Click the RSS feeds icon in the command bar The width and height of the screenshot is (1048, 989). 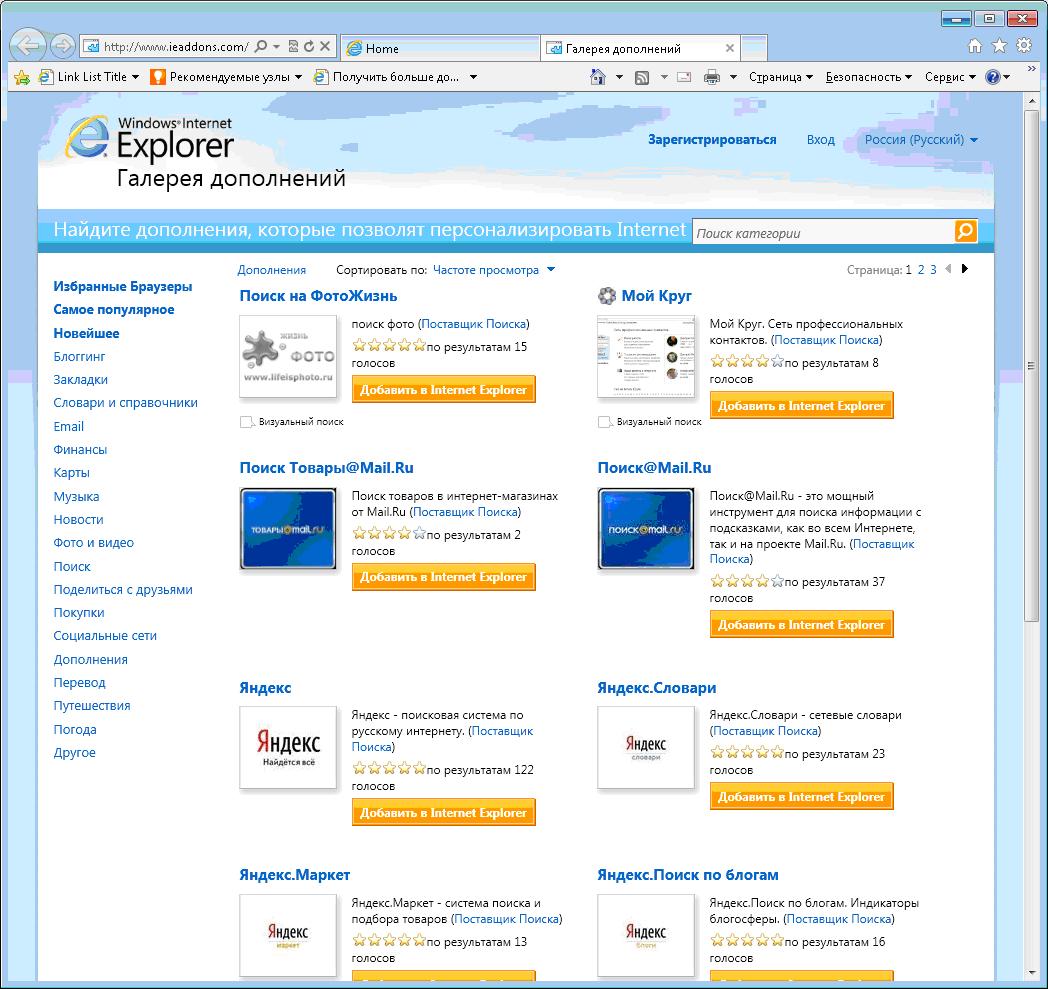point(642,78)
